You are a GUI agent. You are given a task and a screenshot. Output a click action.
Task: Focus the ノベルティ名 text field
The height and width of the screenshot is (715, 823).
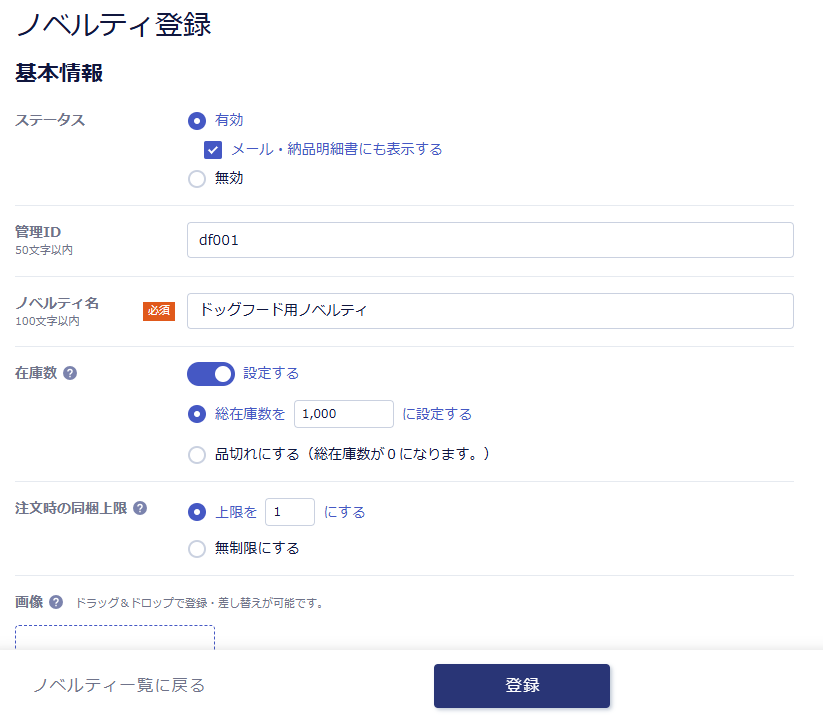coord(490,311)
